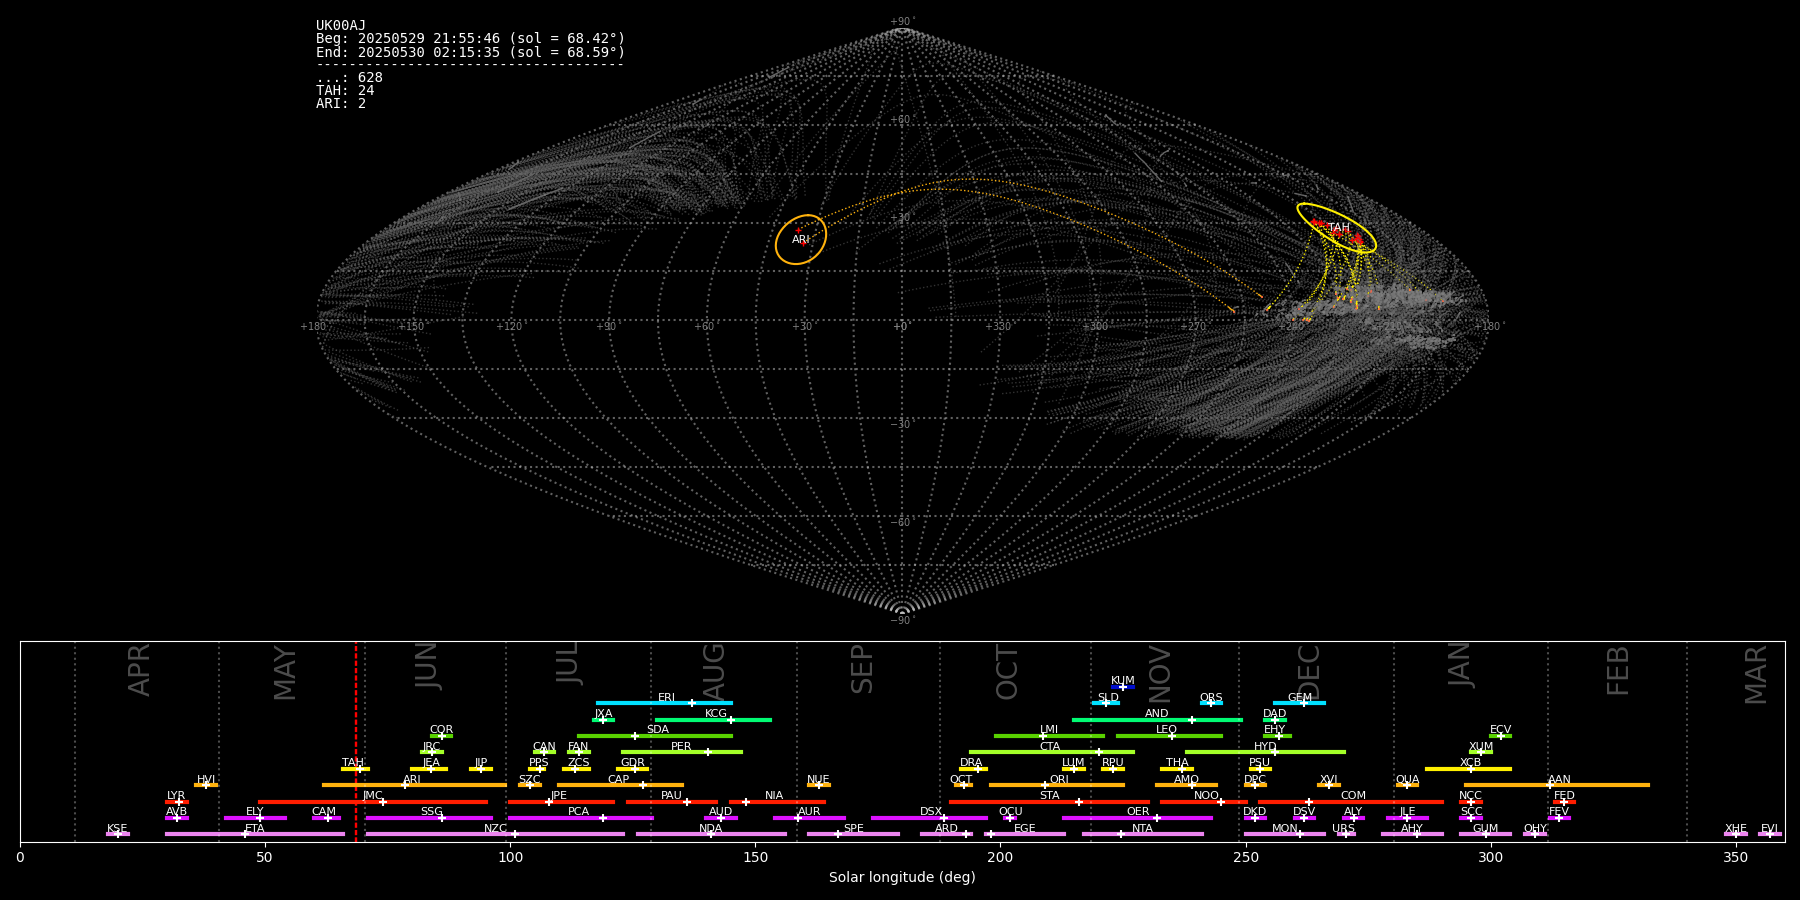Click the NOV month label

[1159, 674]
